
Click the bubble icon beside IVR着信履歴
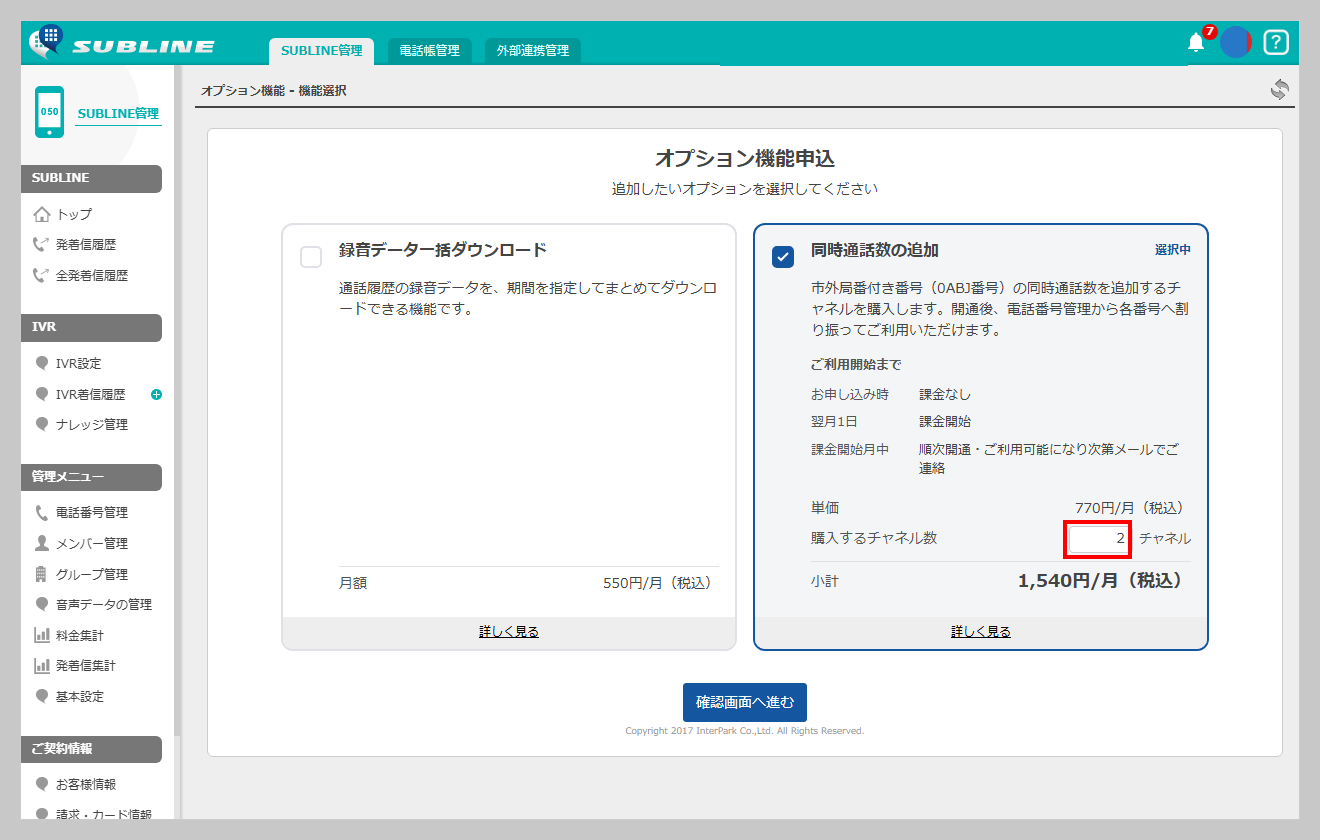[41, 394]
